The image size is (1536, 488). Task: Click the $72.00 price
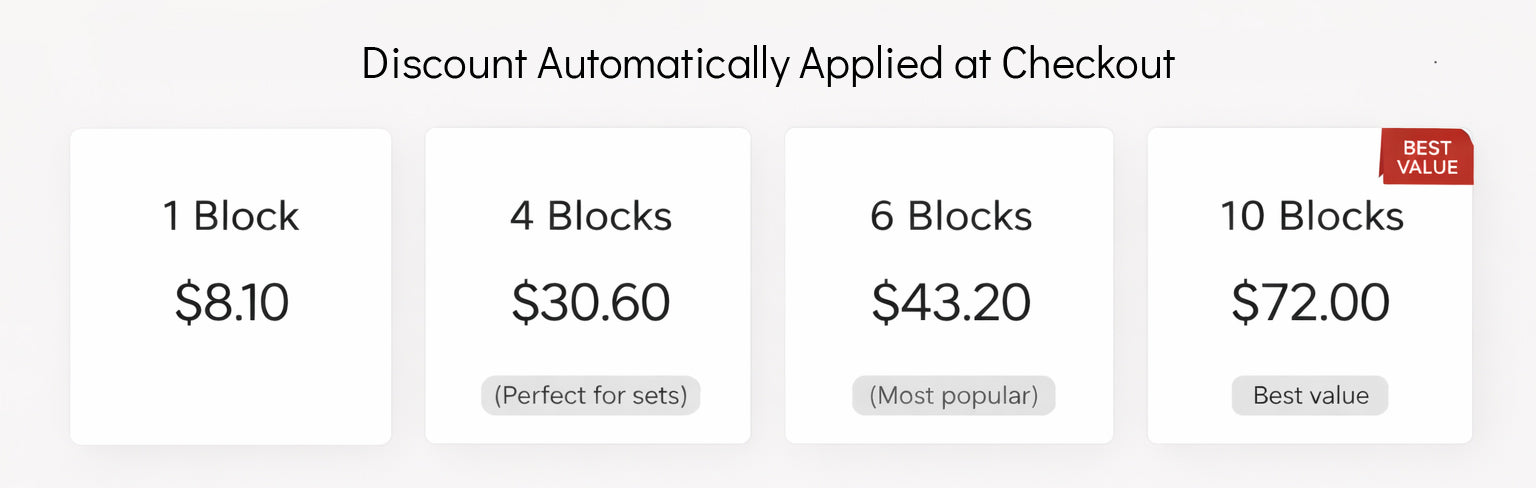click(x=1310, y=302)
